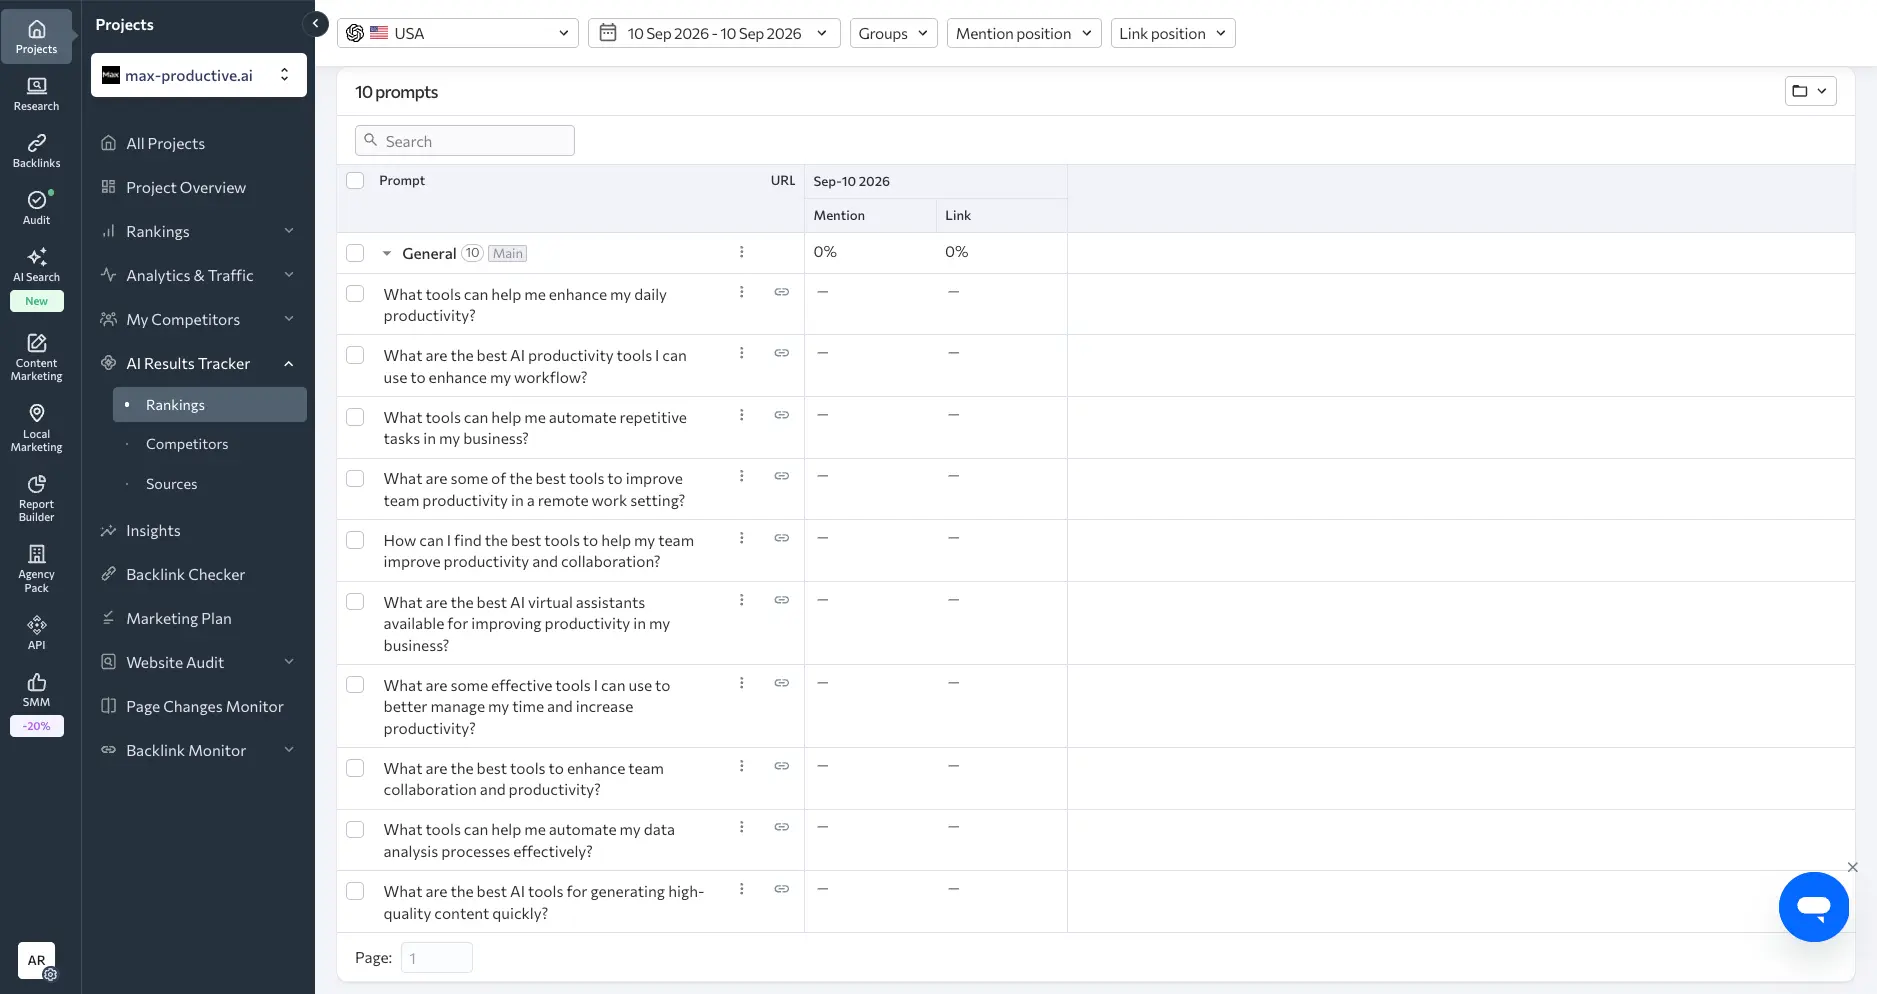Open Insights menu item
The height and width of the screenshot is (994, 1877).
[153, 531]
